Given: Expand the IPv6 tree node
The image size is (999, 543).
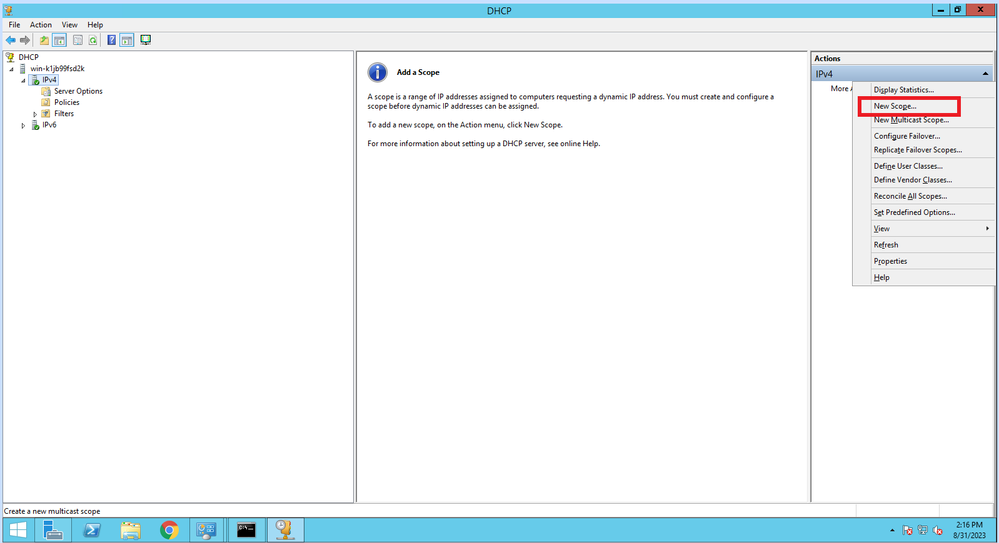Looking at the screenshot, I should [x=23, y=126].
